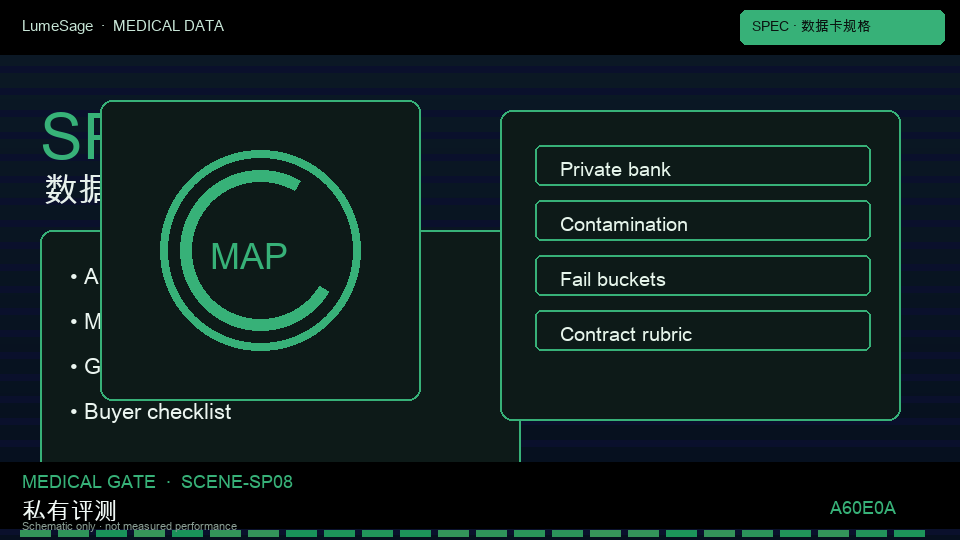Viewport: 960px width, 540px height.
Task: Click the SPEC 数据卡规格 badge
Action: coord(842,27)
